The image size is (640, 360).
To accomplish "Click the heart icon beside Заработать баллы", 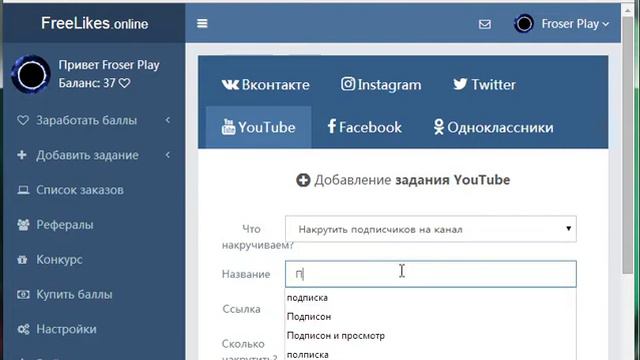I will [x=23, y=120].
